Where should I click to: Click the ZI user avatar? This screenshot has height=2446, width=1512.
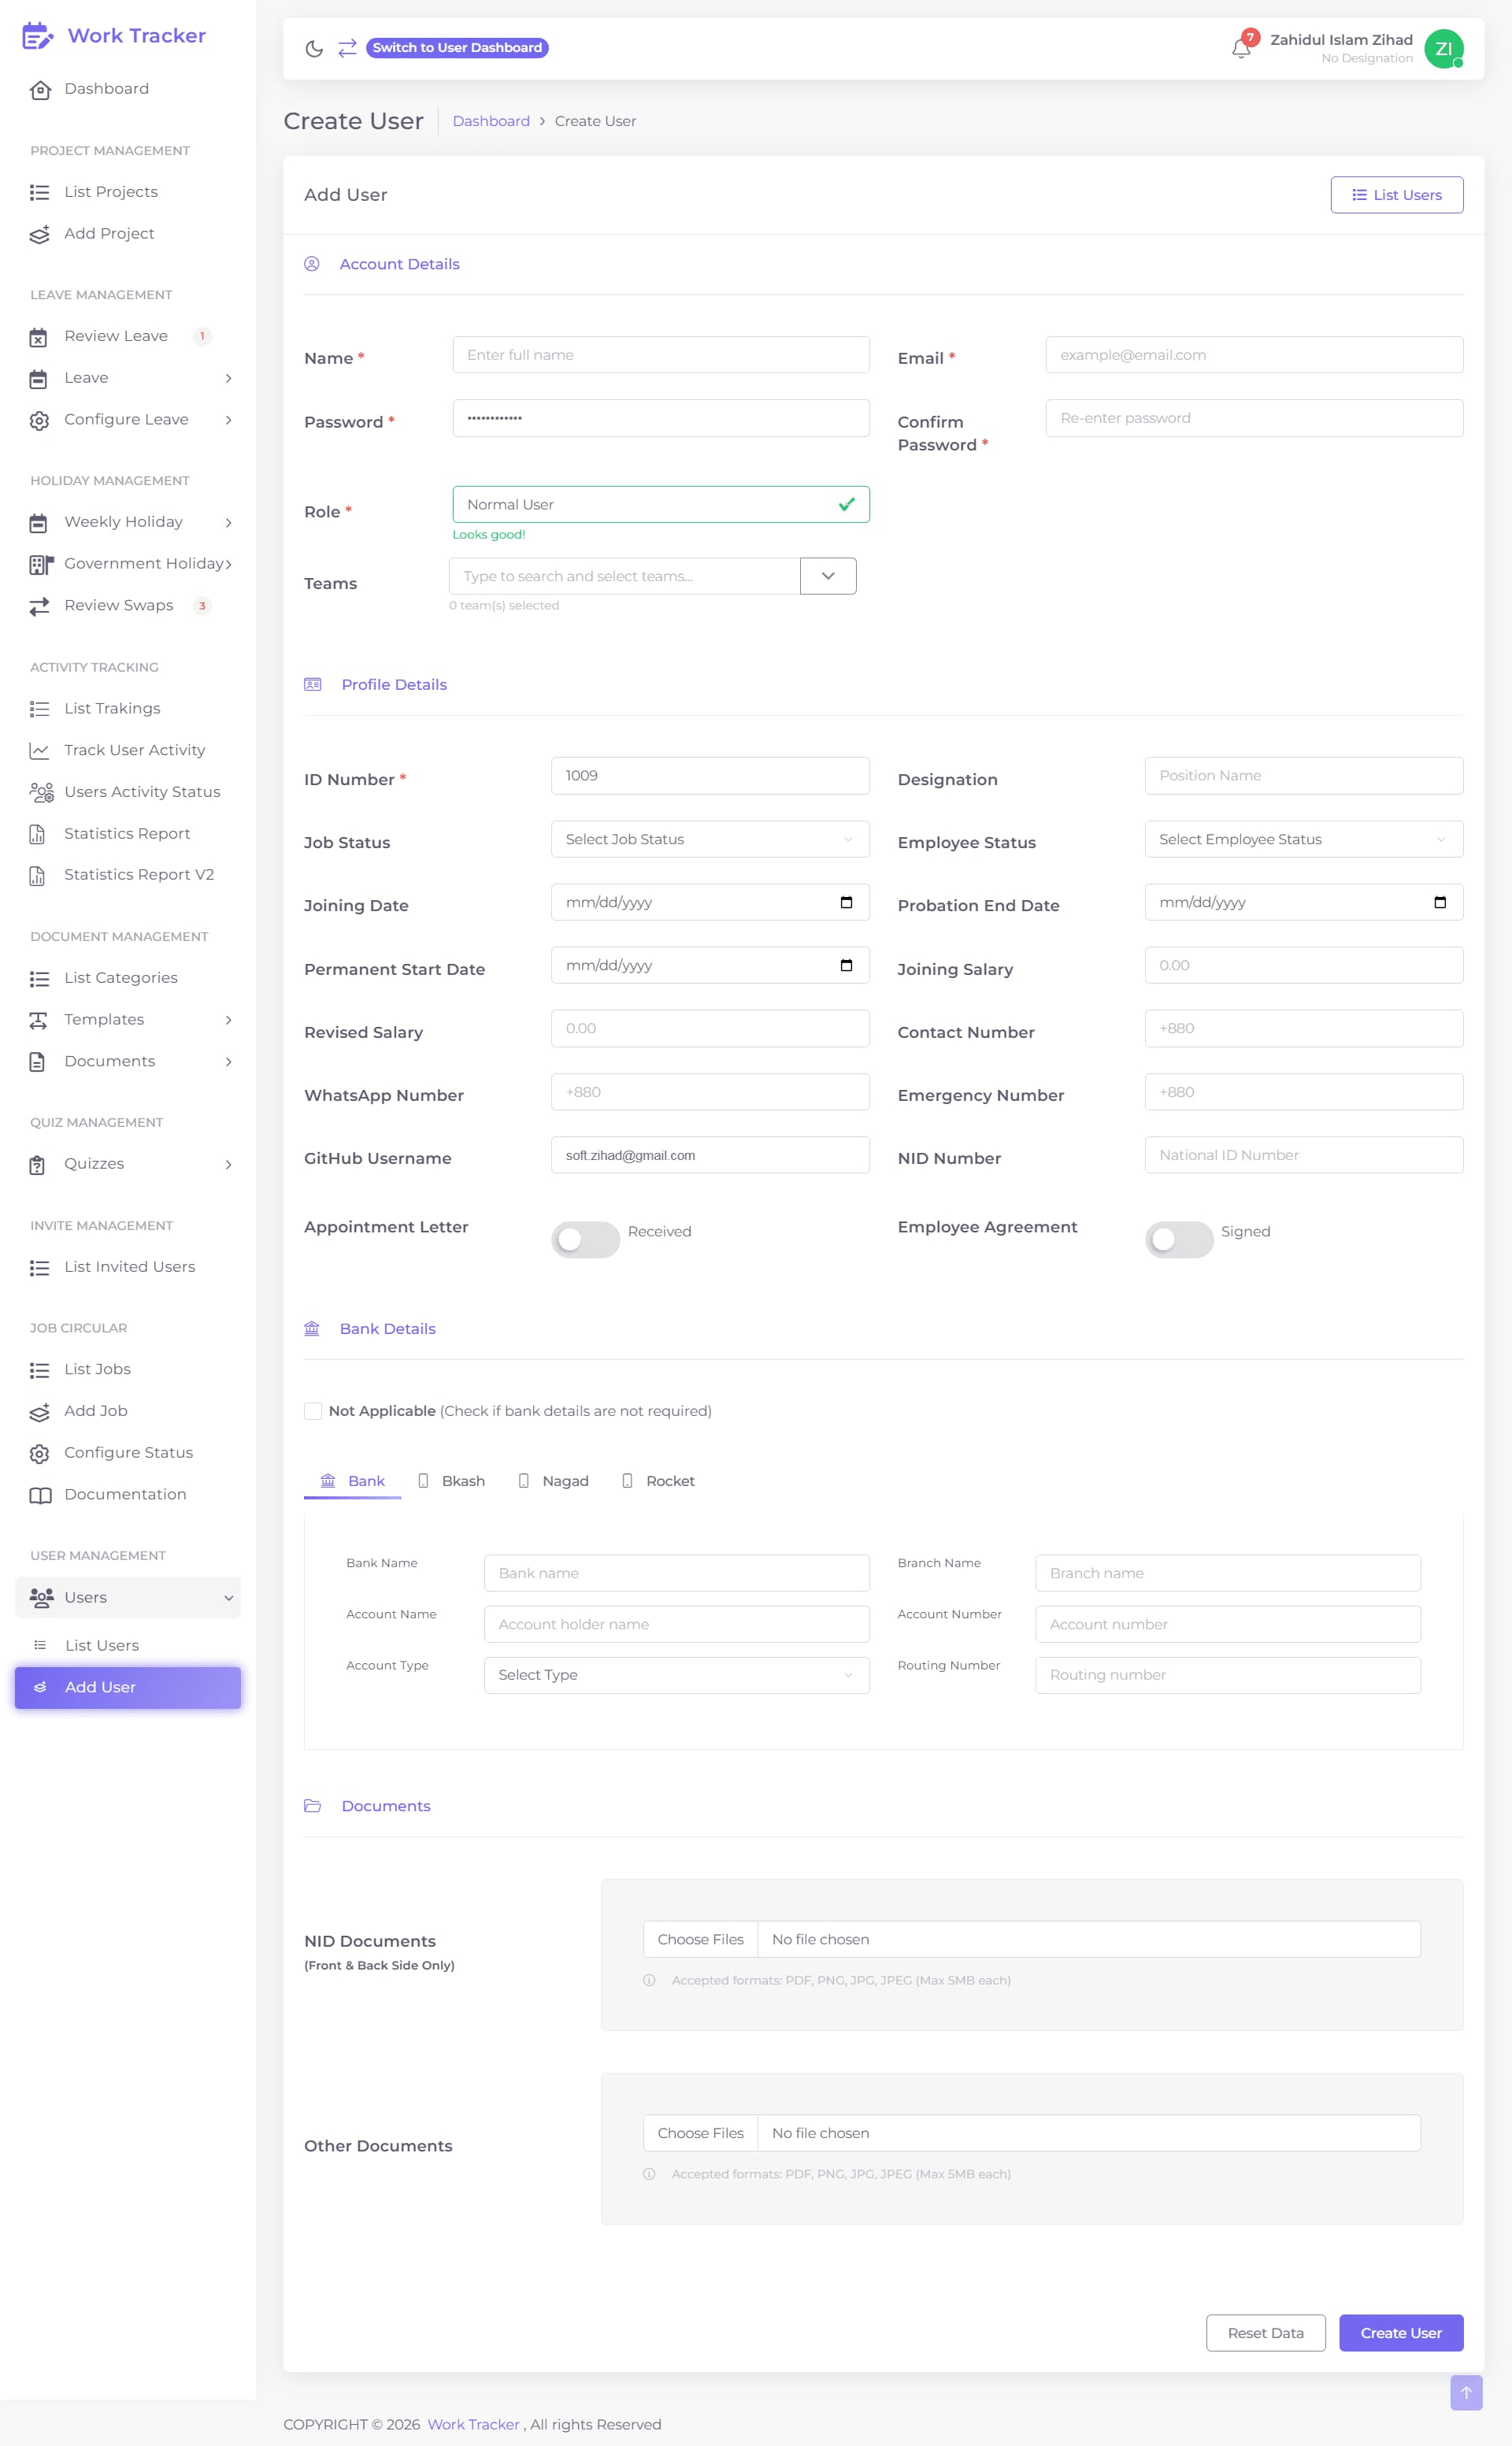(1443, 48)
